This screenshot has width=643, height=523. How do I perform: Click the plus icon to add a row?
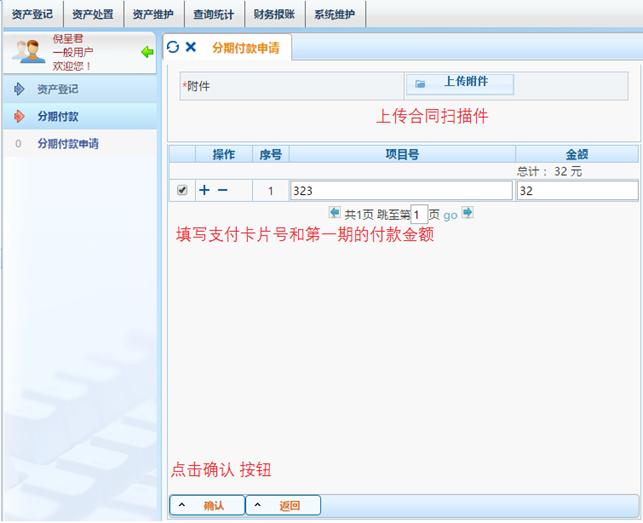pos(204,190)
